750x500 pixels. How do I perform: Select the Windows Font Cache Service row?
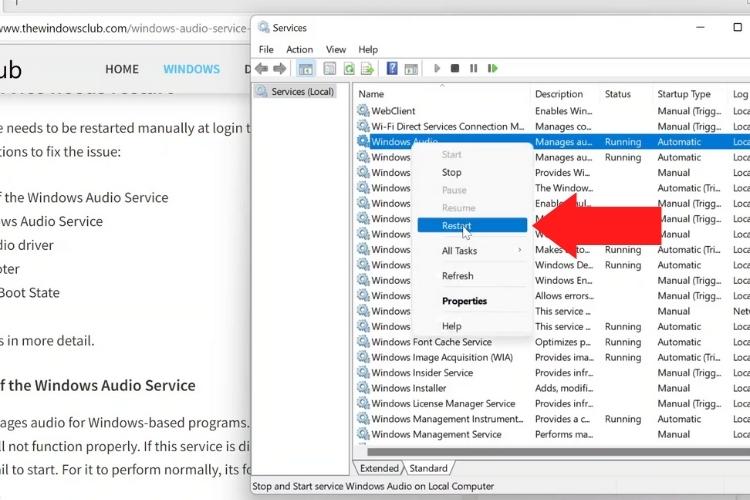[x=552, y=342]
